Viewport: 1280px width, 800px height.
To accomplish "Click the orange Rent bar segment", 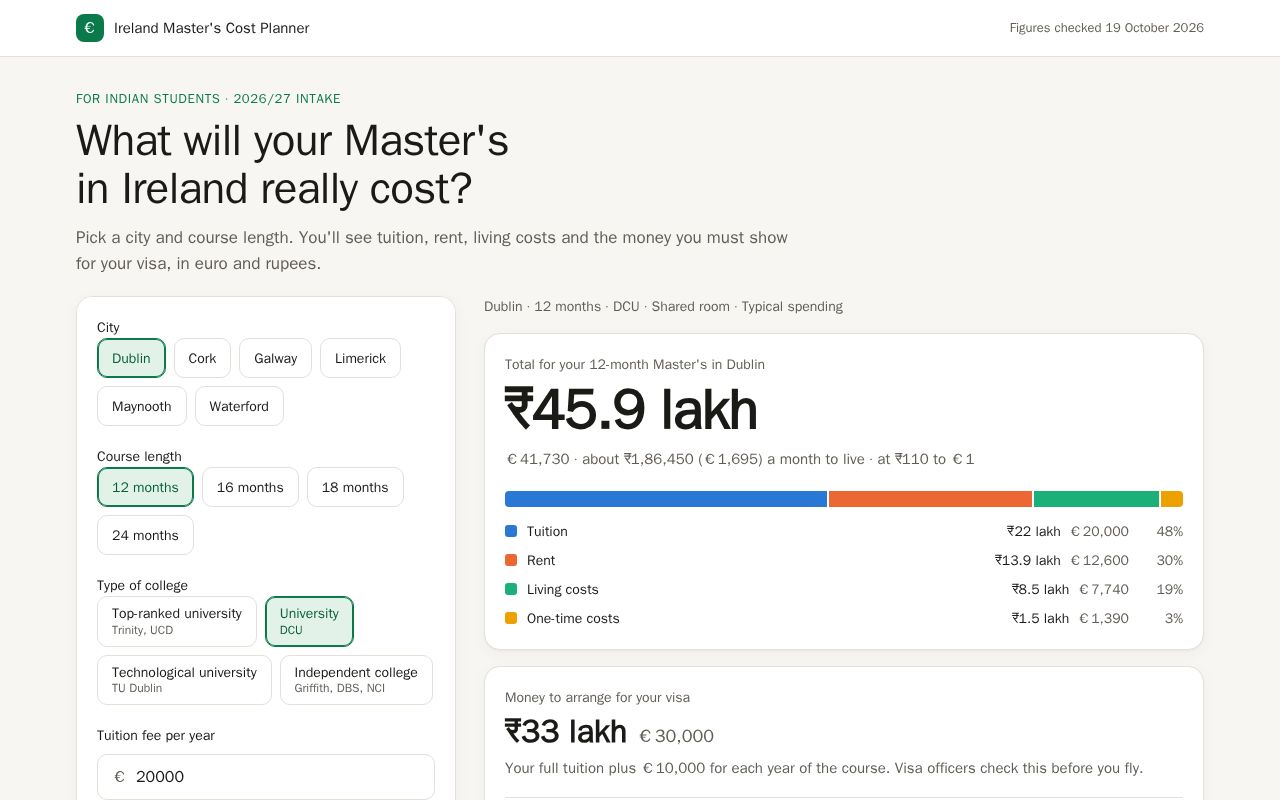I will [x=930, y=499].
